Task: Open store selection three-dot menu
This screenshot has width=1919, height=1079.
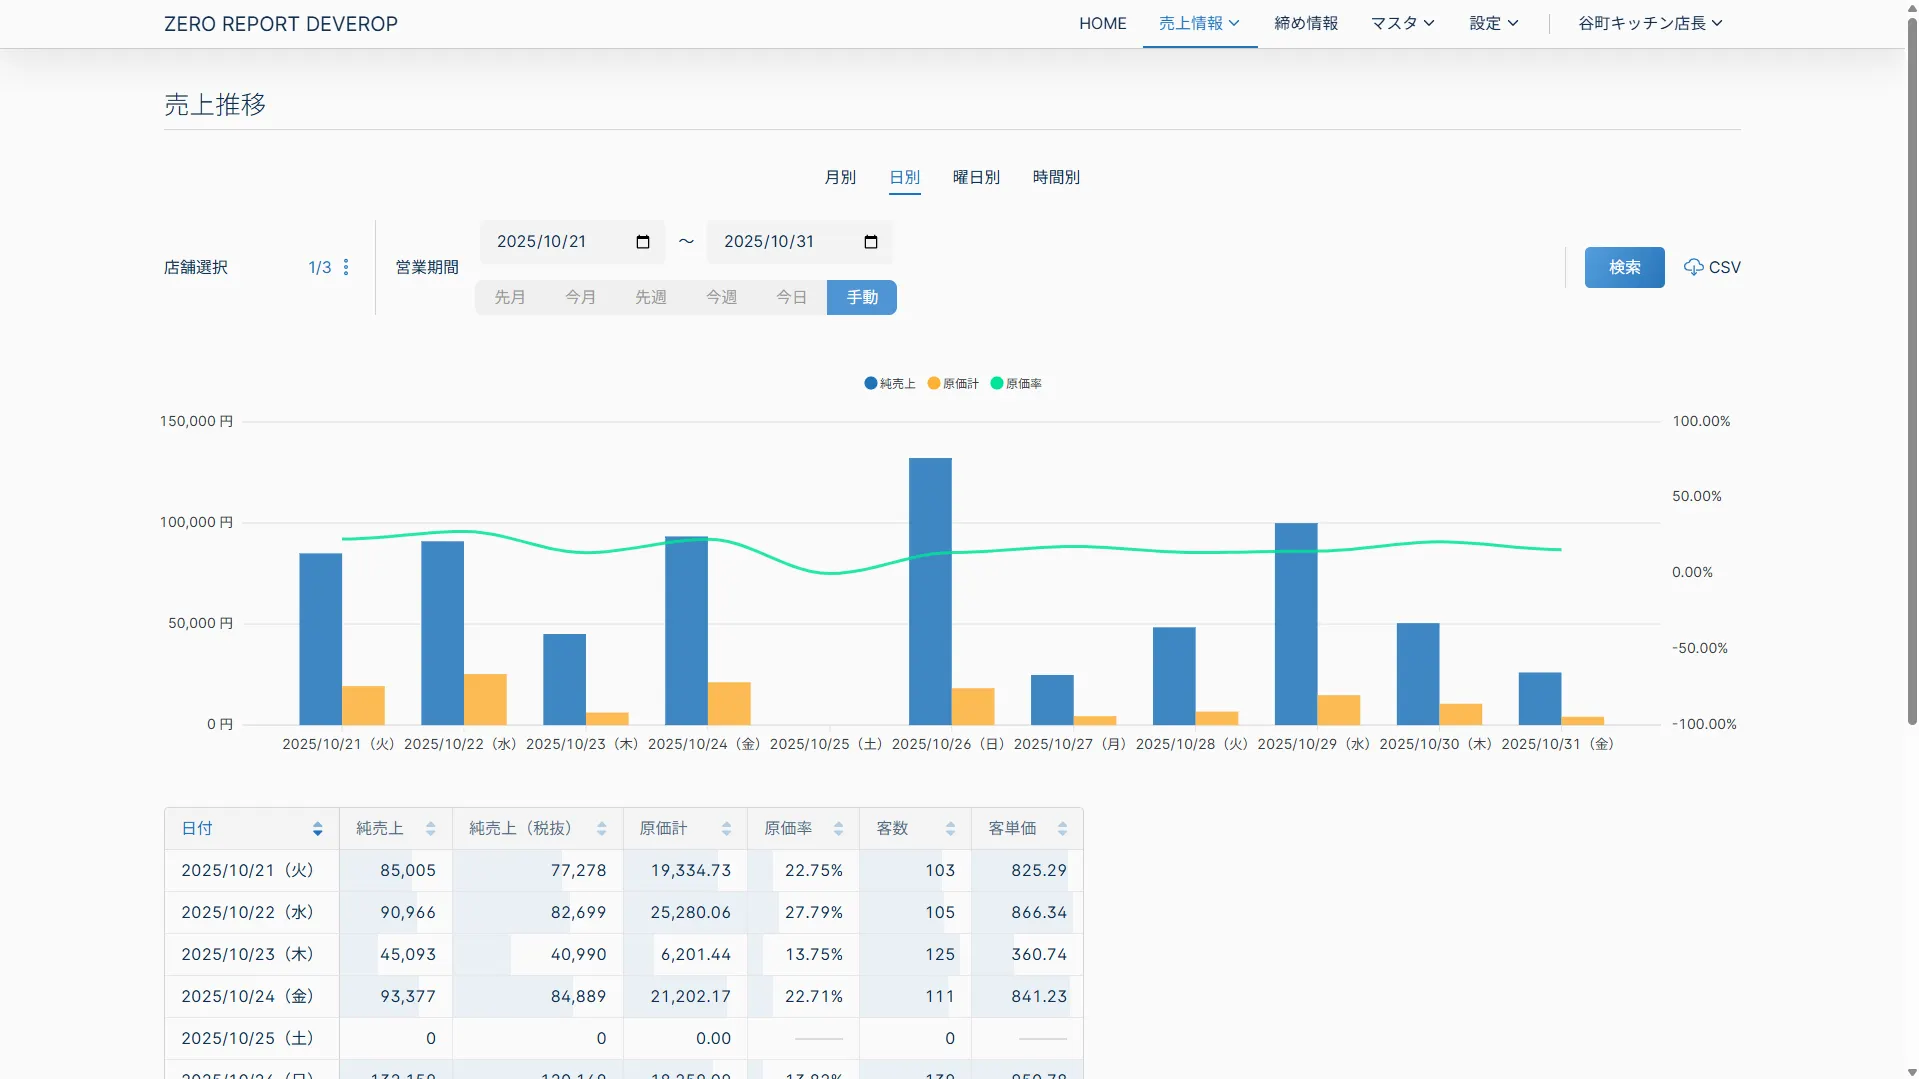Action: point(346,267)
